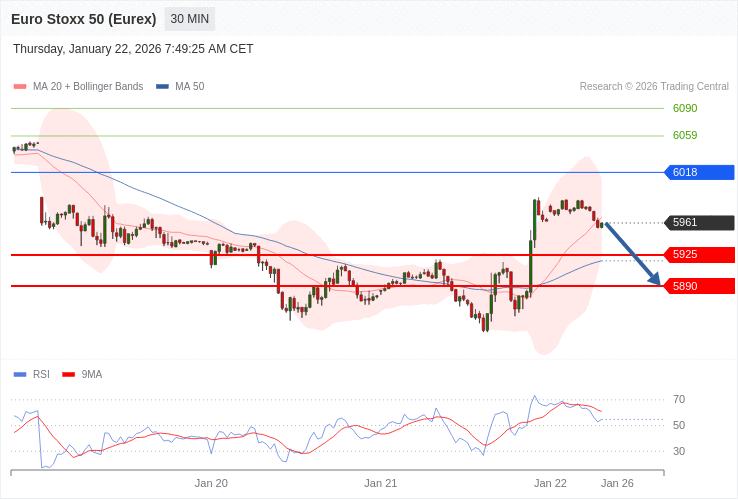Click the MA 20 + Bollinger Bands legend swatch
The width and height of the screenshot is (738, 500).
coord(20,87)
